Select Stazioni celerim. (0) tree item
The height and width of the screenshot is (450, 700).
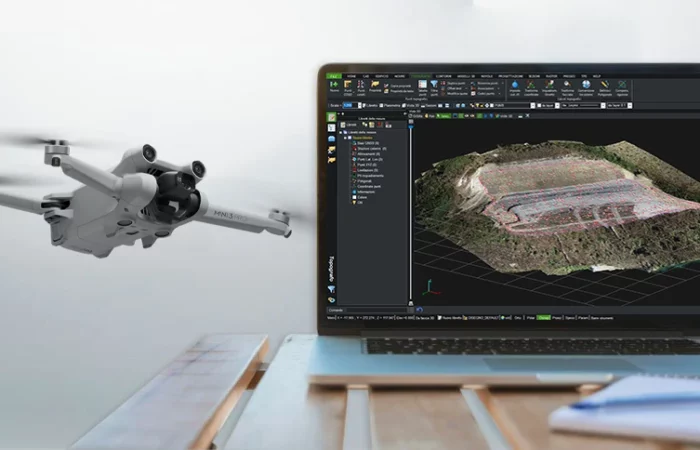(371, 149)
